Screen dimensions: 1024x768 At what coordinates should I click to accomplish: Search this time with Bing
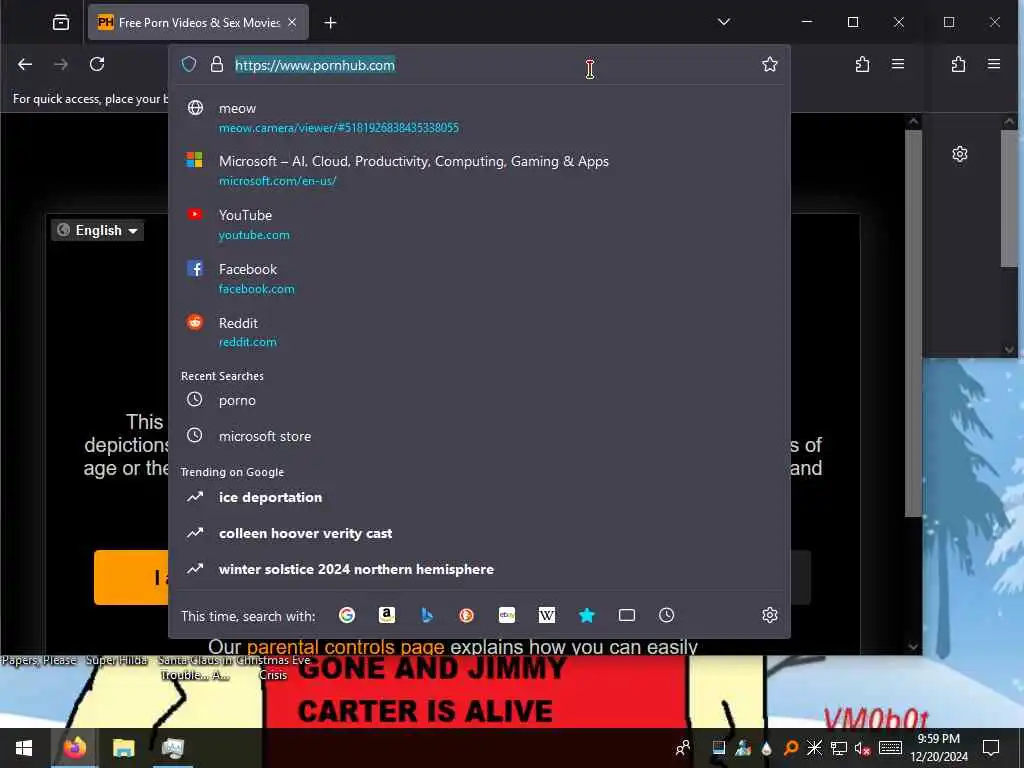pyautogui.click(x=427, y=615)
